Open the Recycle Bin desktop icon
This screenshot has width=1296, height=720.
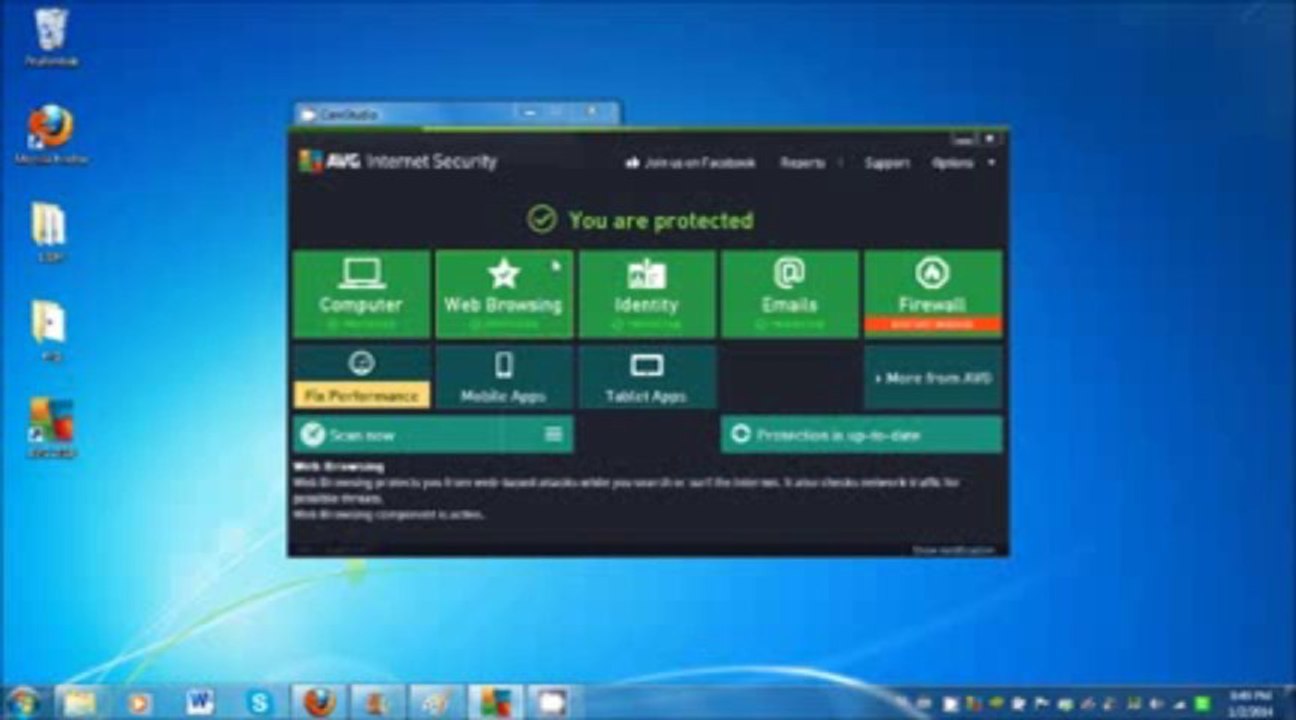point(51,37)
